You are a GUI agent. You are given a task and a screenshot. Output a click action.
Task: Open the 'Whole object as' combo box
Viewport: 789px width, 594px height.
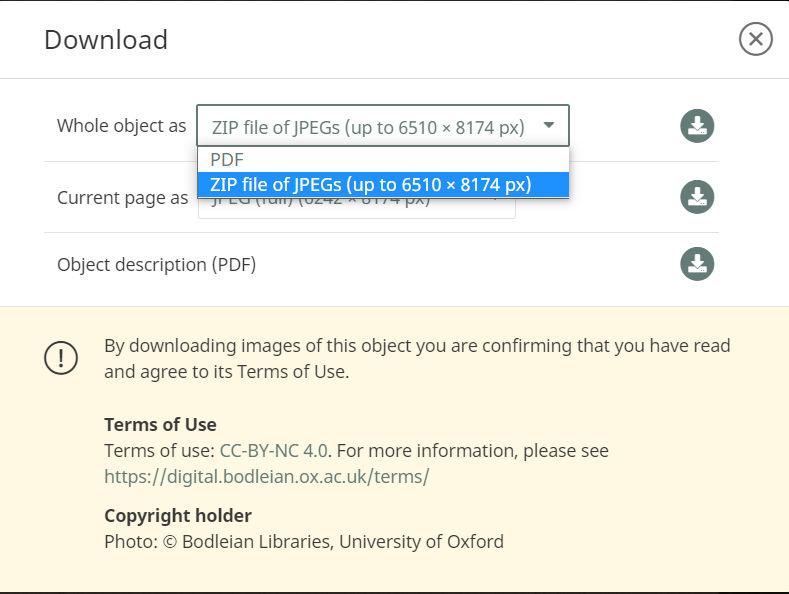(368, 127)
